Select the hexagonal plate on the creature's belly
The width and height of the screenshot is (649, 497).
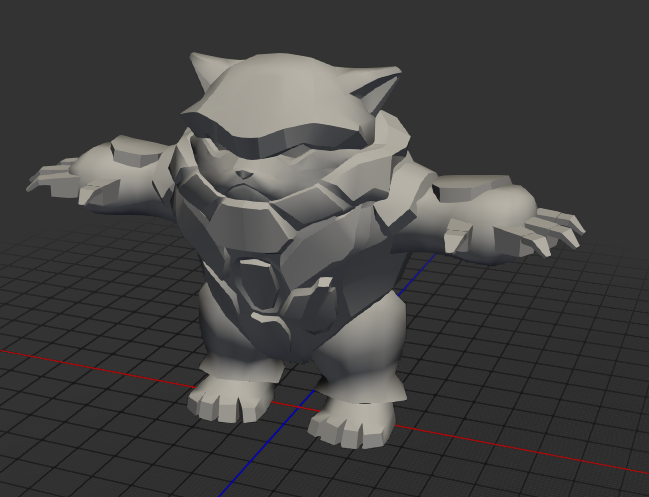tap(259, 285)
